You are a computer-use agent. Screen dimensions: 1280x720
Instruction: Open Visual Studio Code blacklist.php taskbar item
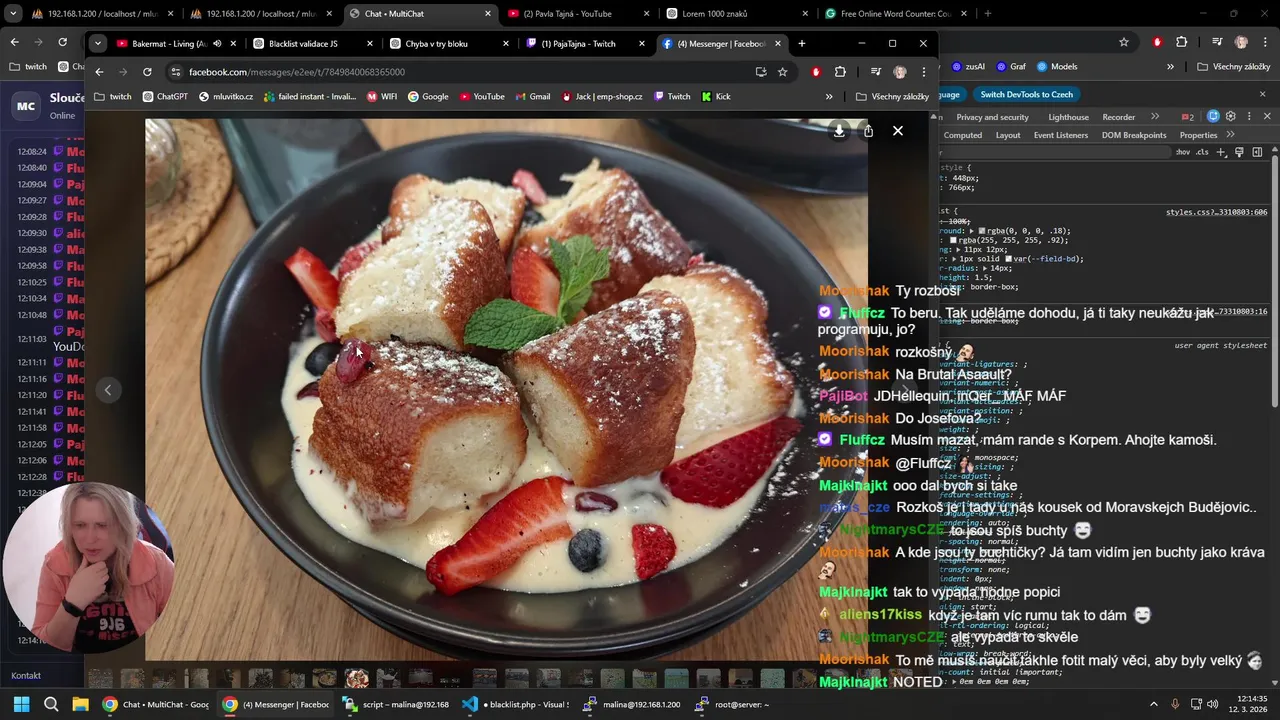516,704
